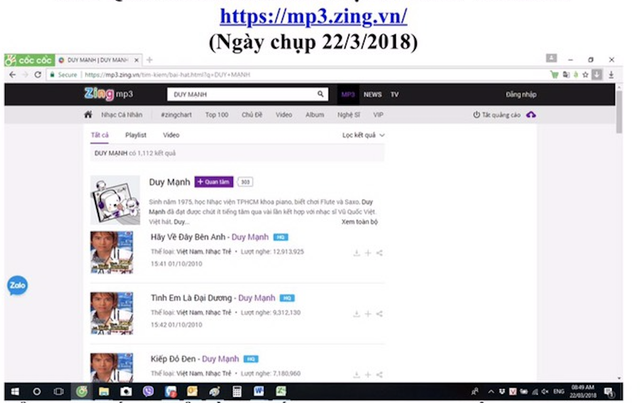This screenshot has height=403, width=640.
Task: Share the song Hãy Về Đây Bên Anh
Action: [379, 253]
